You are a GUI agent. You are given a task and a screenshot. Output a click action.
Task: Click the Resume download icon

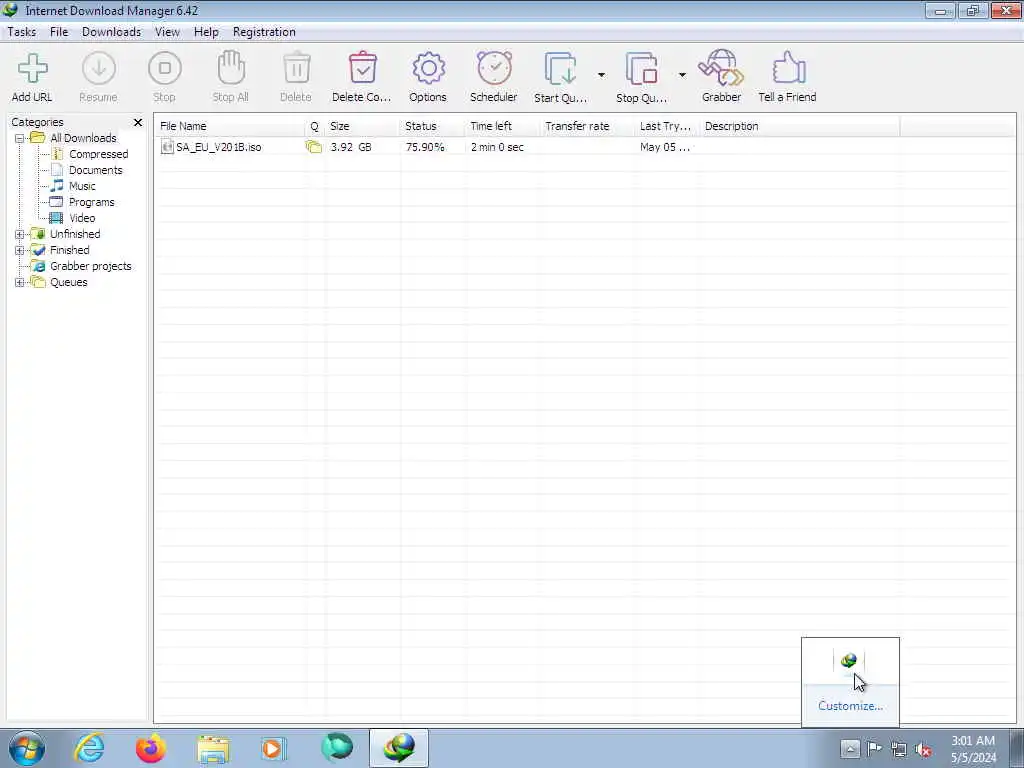pyautogui.click(x=99, y=69)
